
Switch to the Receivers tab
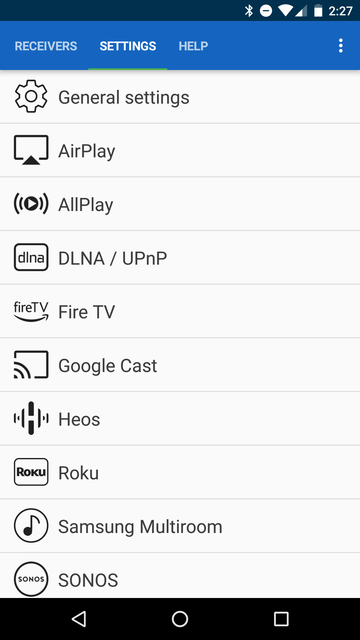click(46, 46)
